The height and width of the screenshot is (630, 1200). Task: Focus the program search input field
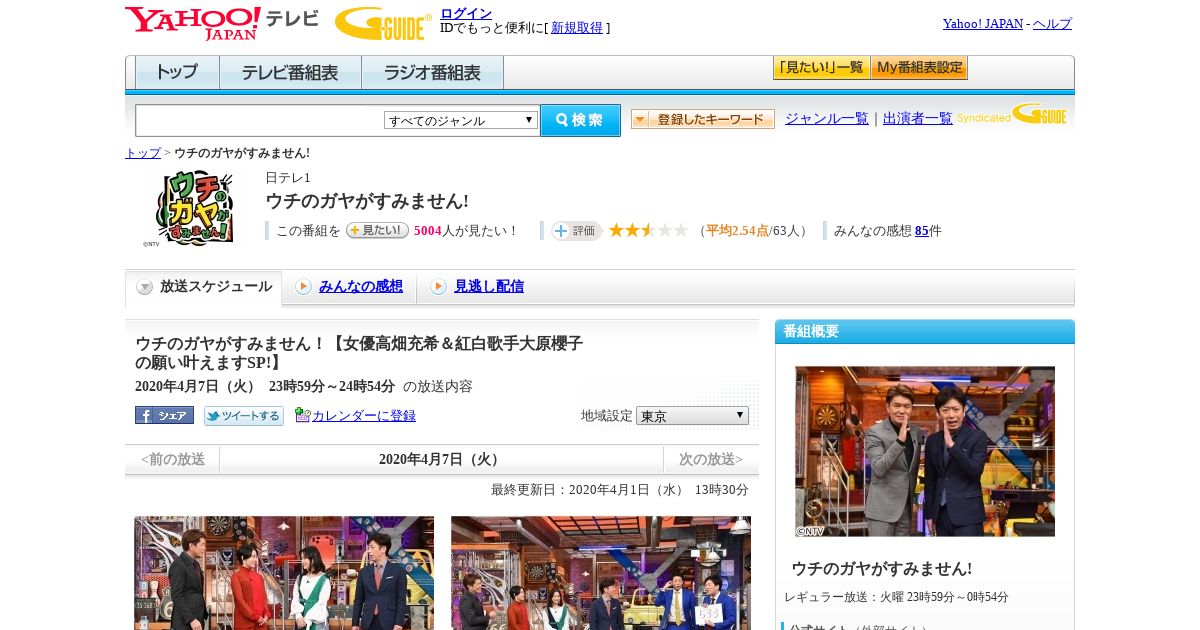click(259, 120)
